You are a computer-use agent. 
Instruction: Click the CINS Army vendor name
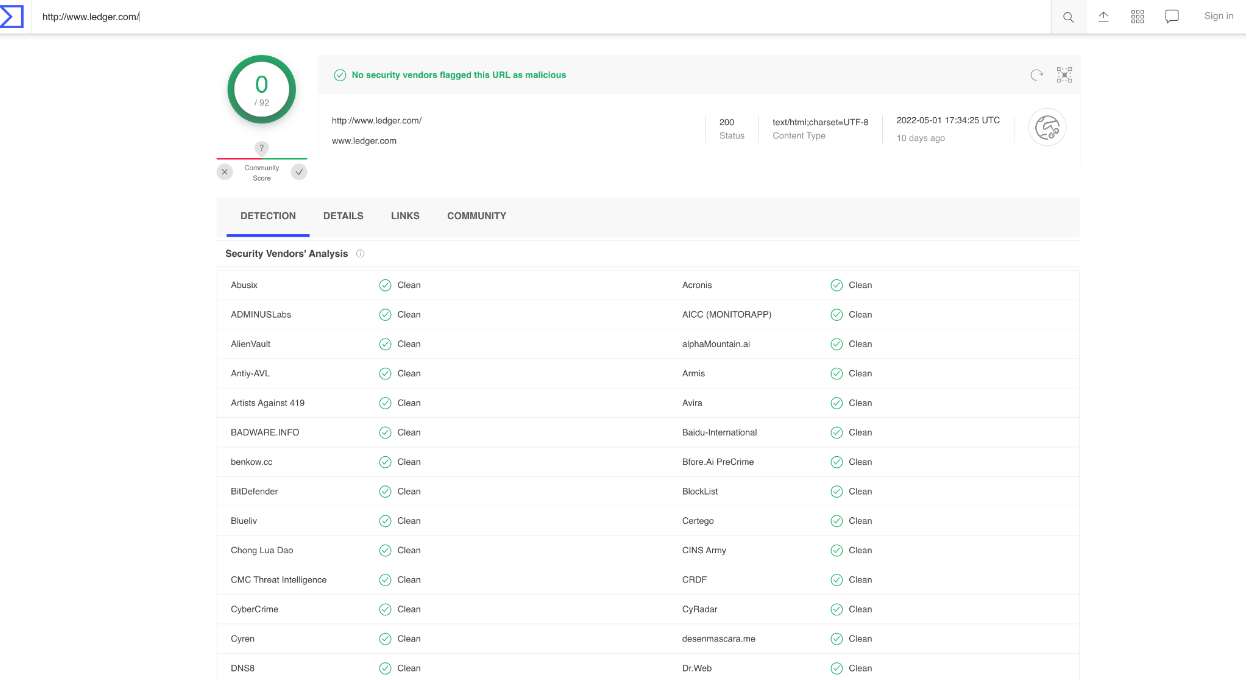704,550
